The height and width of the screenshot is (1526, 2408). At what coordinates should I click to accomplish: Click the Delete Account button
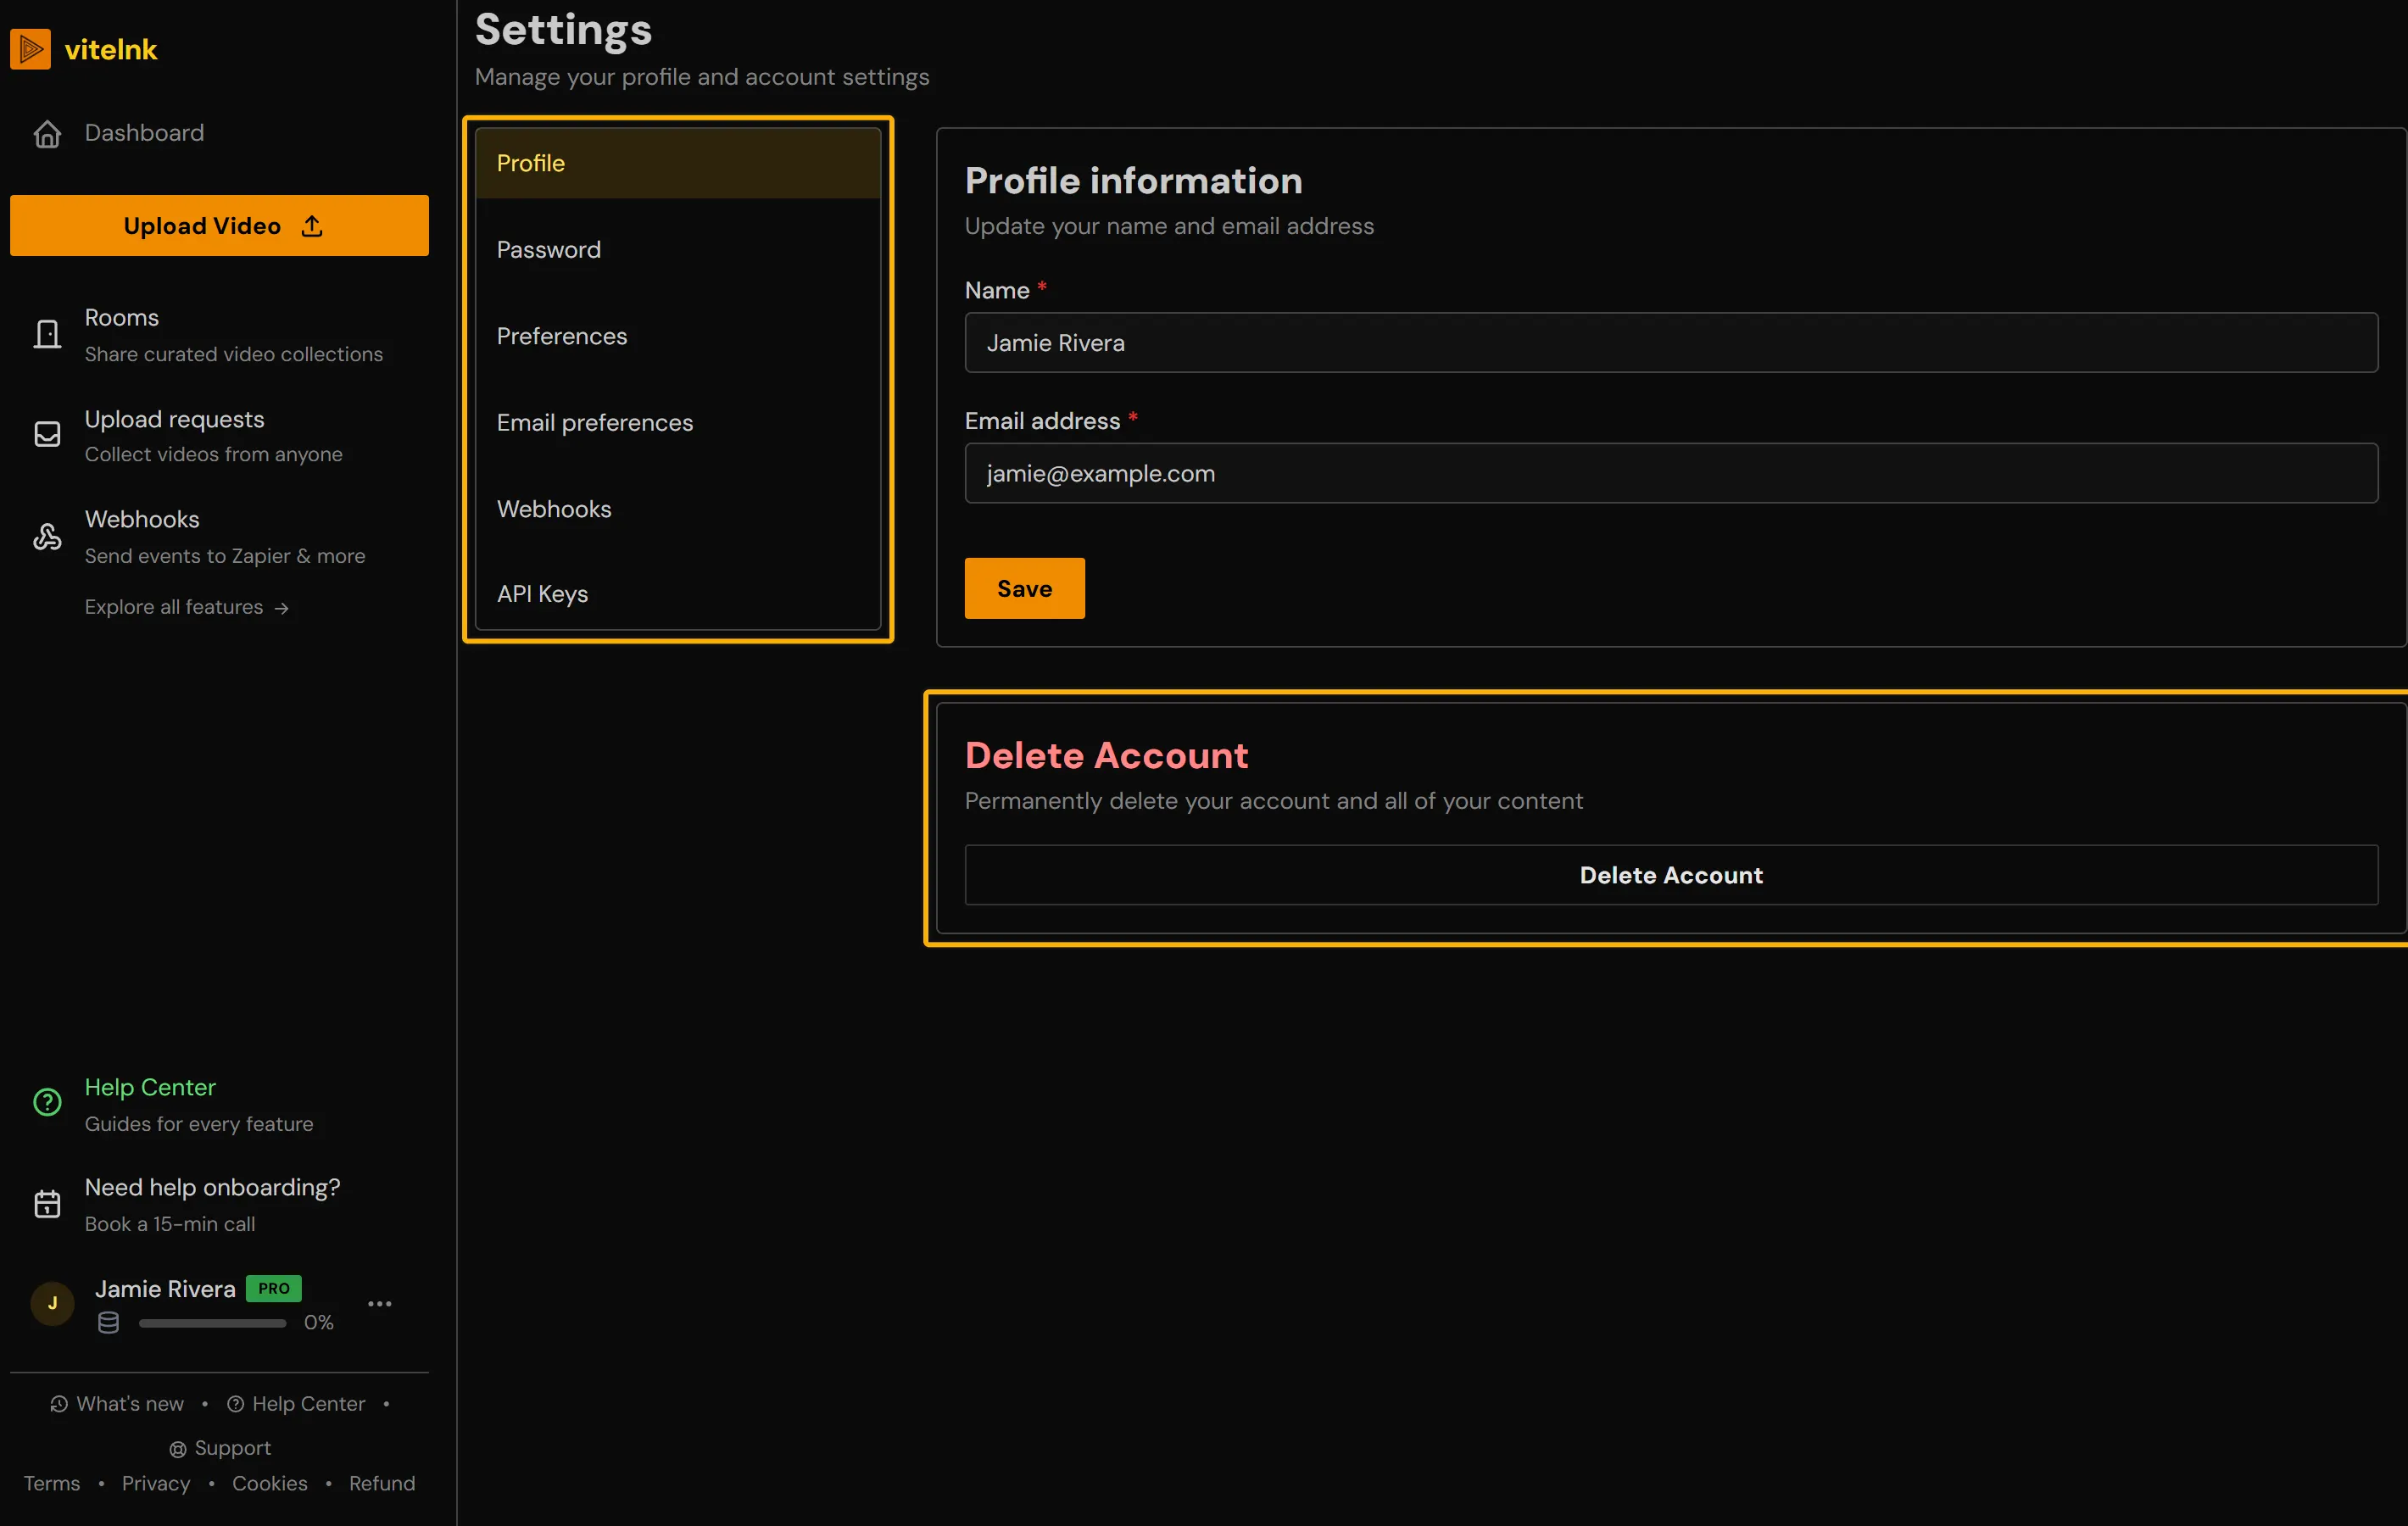[x=1671, y=875]
